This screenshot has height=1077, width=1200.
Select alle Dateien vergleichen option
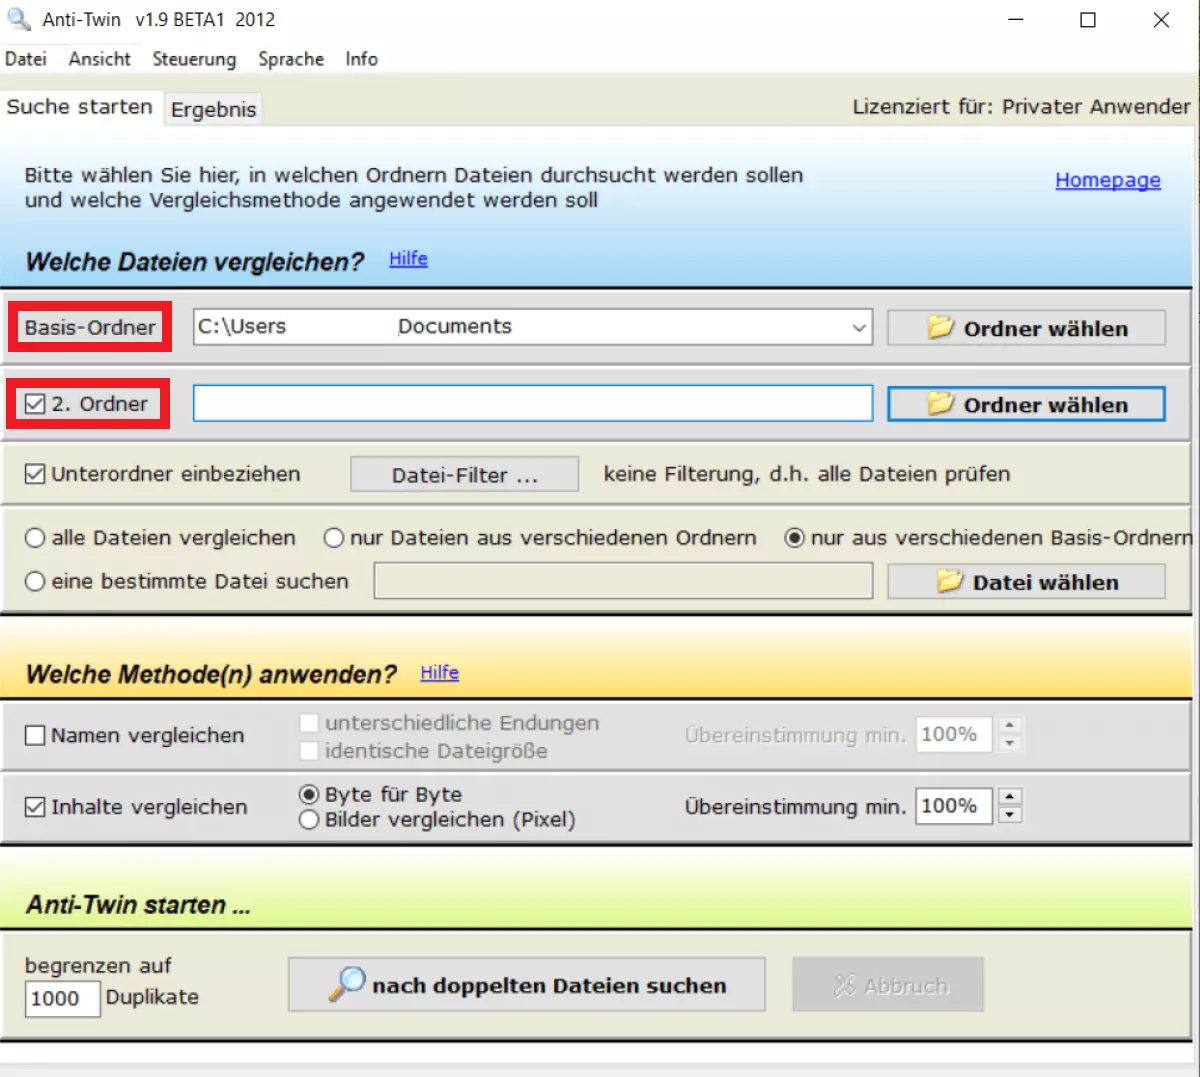(35, 538)
